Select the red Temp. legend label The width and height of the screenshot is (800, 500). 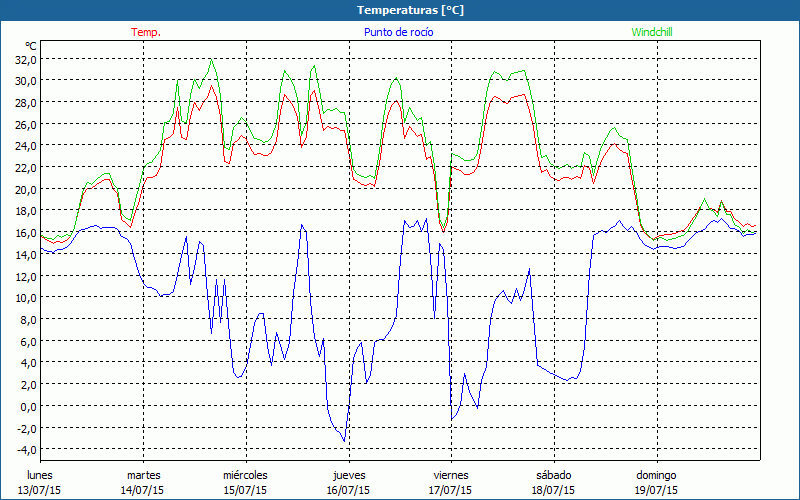point(145,32)
